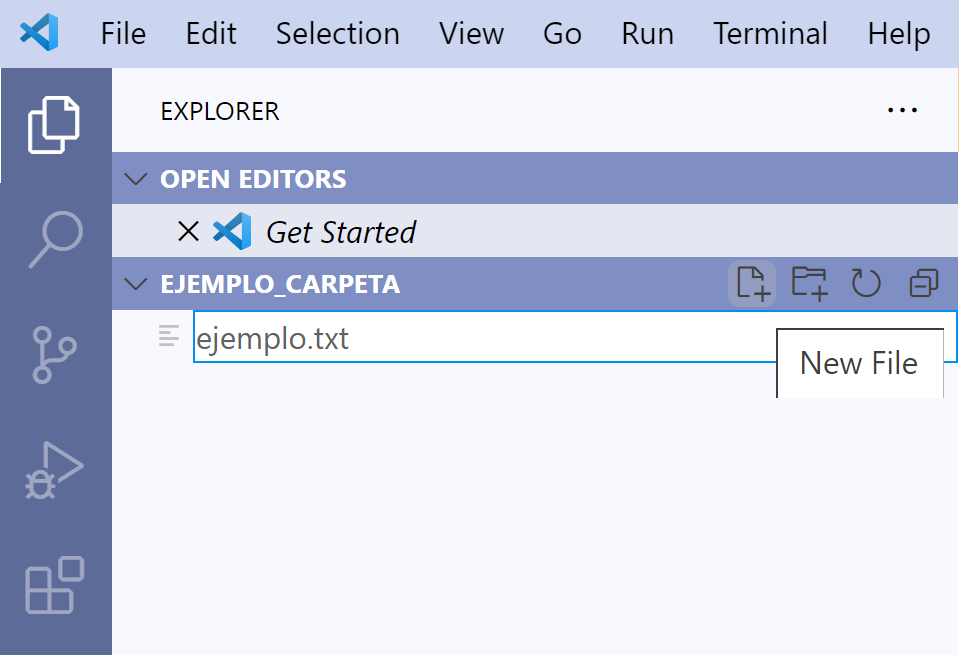Viewport: 959px width, 655px height.
Task: Open the Run and Debug view
Action: coord(54,470)
